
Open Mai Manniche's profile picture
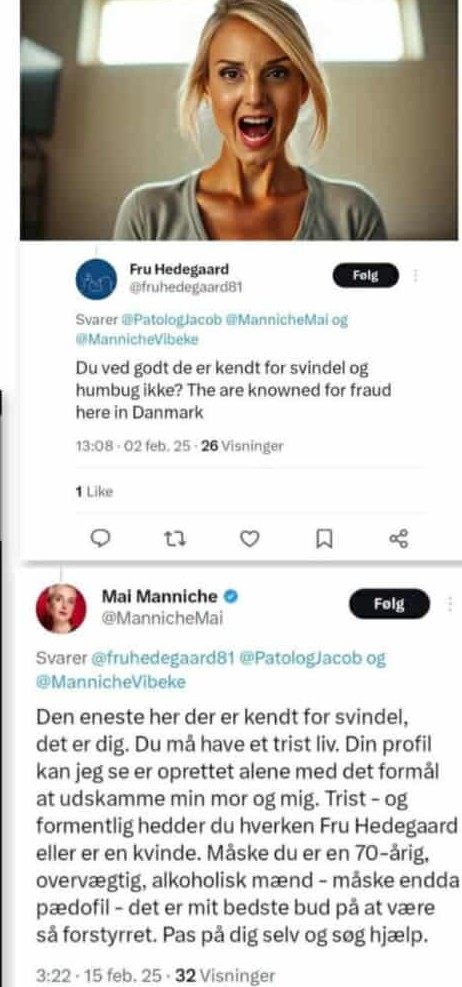click(61, 608)
